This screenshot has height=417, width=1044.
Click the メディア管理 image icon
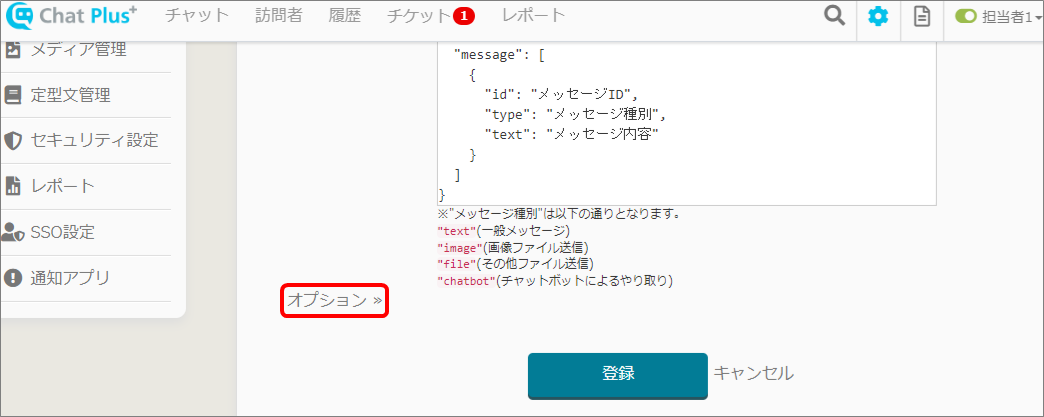click(x=13, y=50)
